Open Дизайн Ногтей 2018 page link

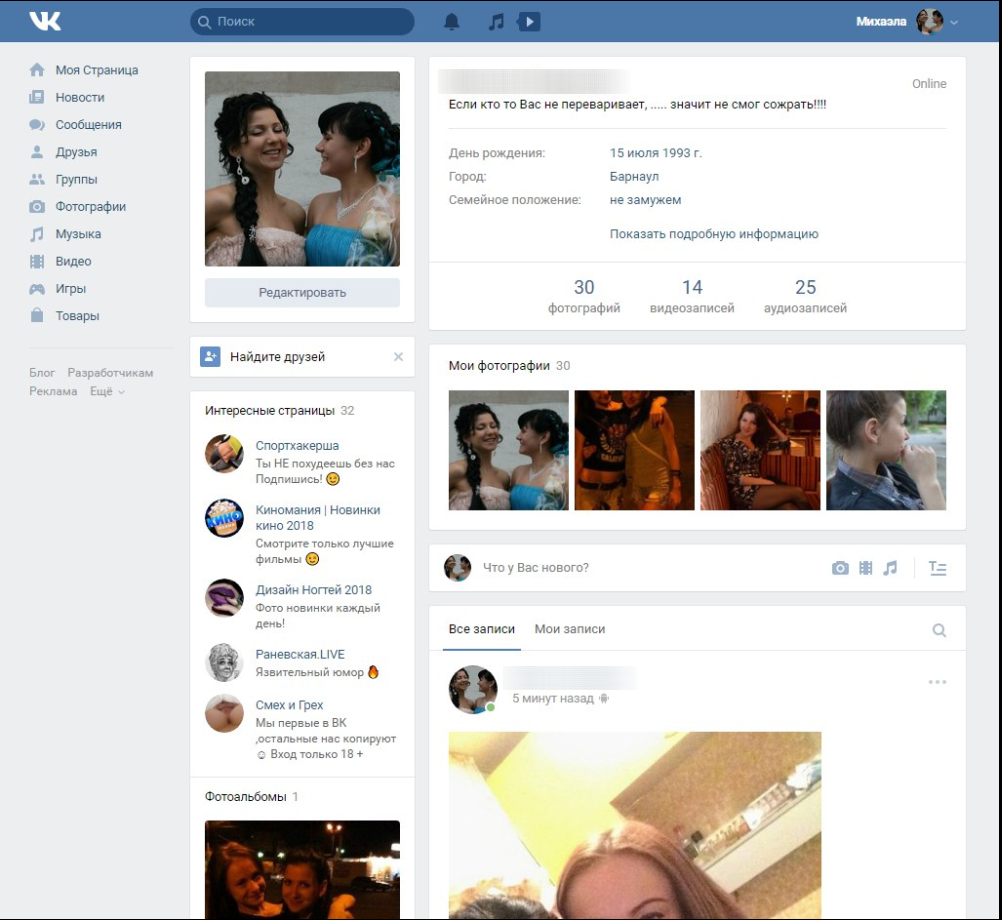(x=314, y=590)
